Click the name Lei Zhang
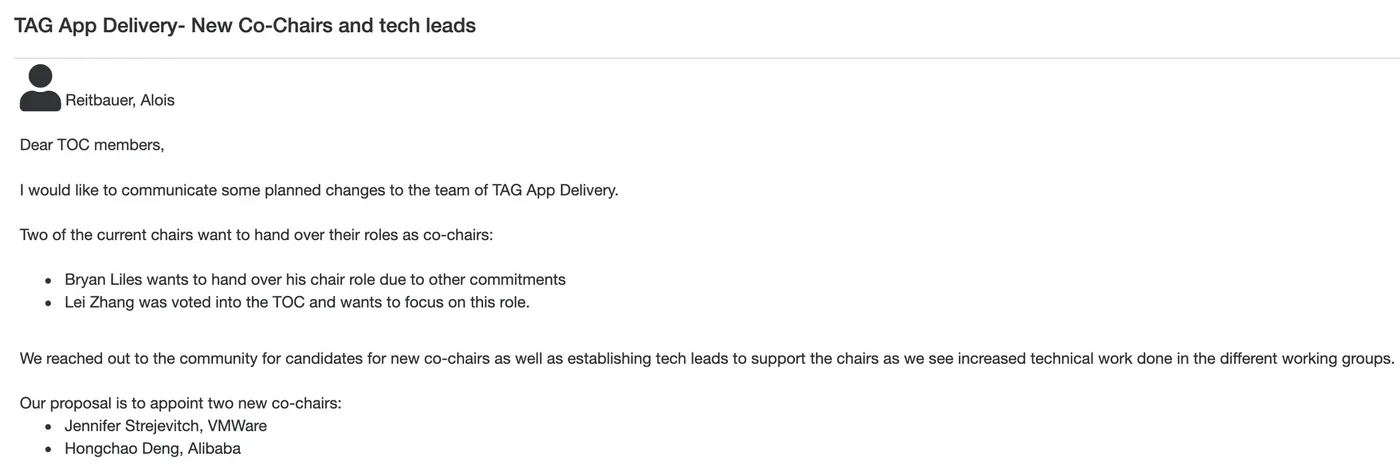 (101, 302)
